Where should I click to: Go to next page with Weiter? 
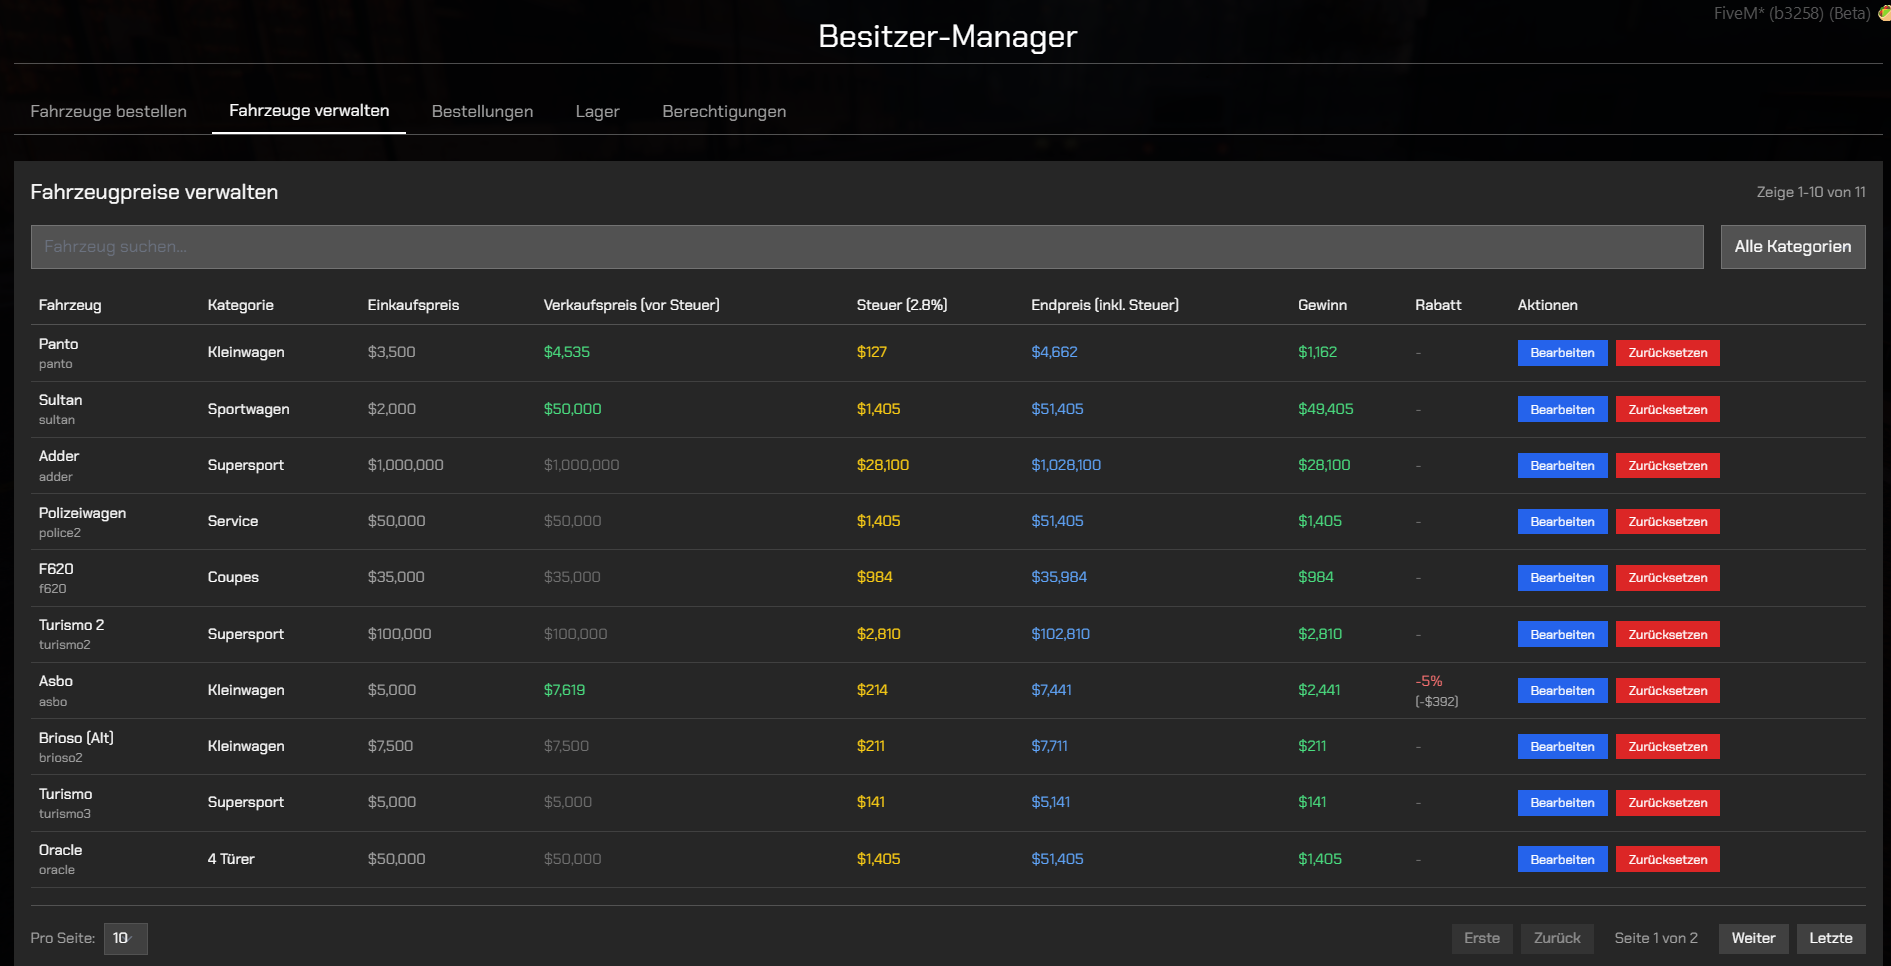coord(1752,938)
